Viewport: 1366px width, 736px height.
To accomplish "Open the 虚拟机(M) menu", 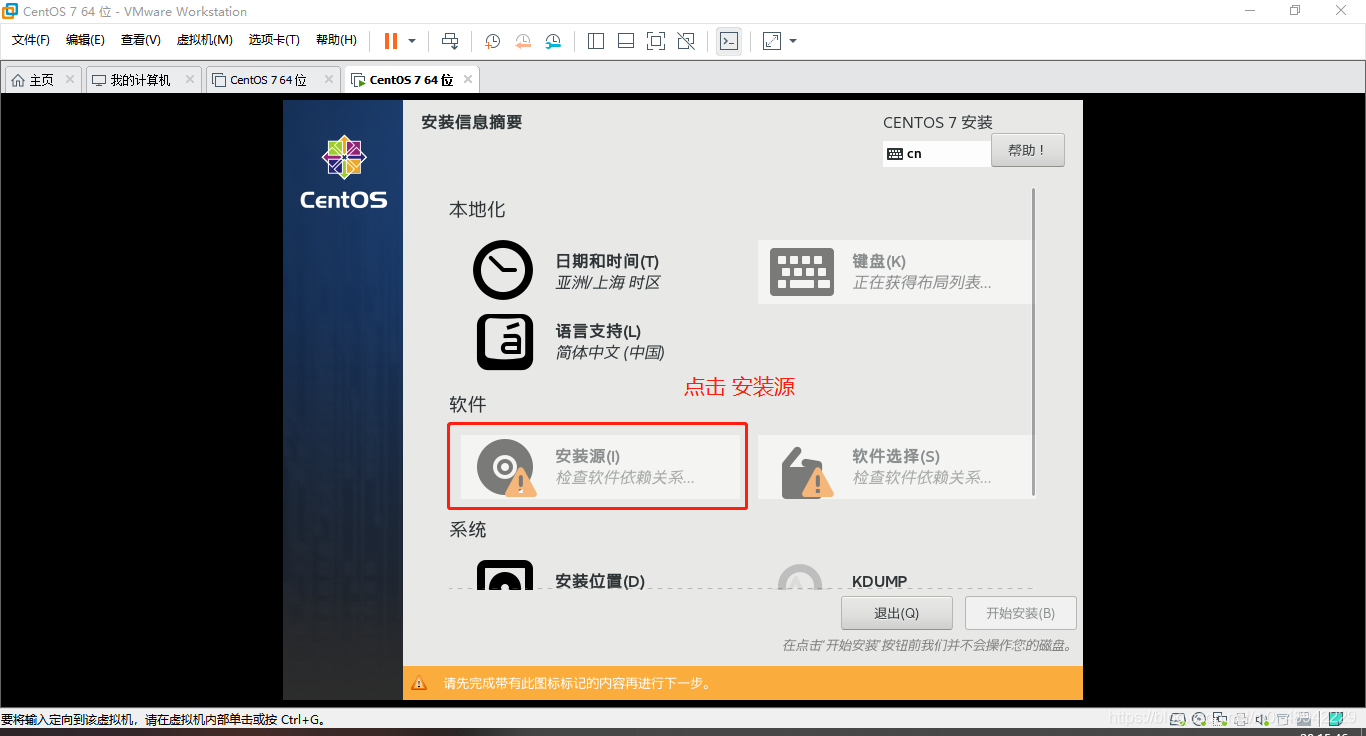I will [204, 40].
